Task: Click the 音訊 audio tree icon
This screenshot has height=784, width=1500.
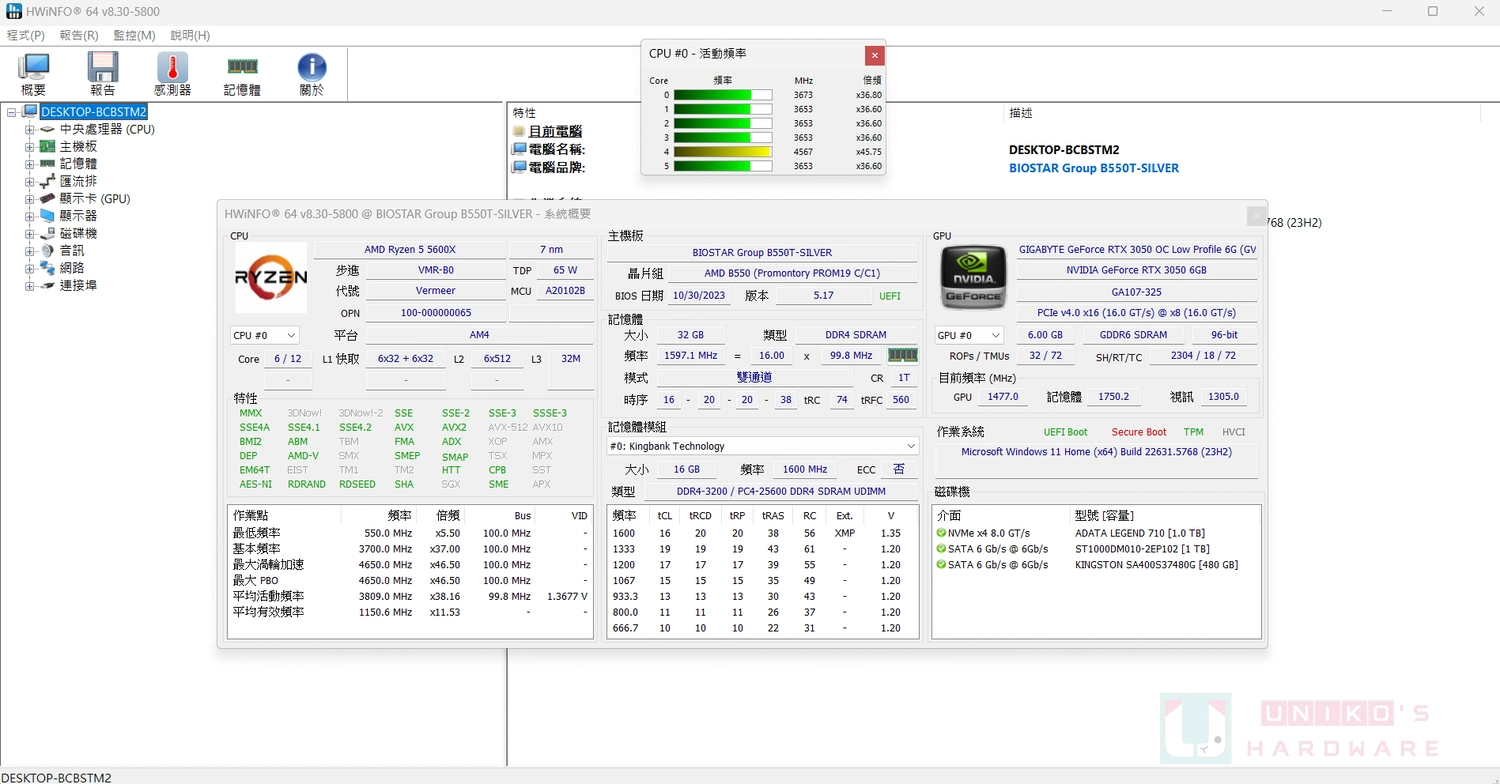Action: [47, 250]
